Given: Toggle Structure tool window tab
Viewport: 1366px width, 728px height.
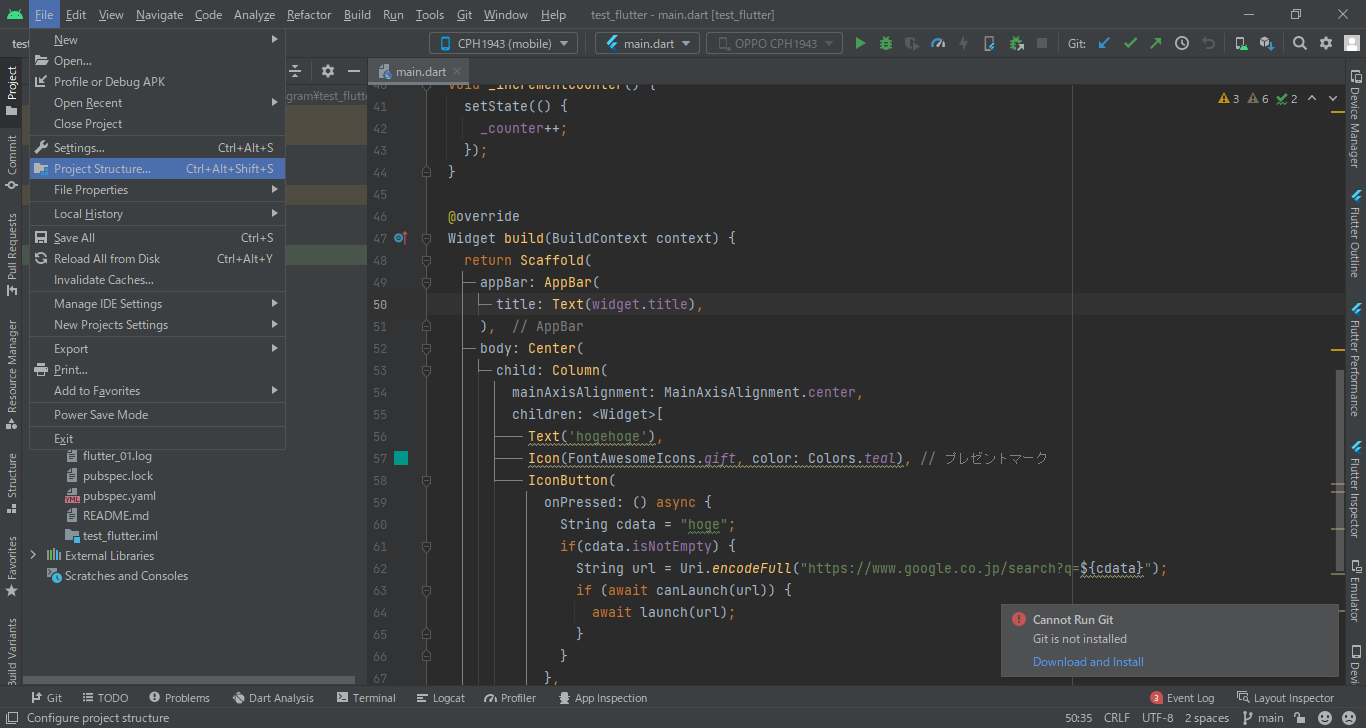Looking at the screenshot, I should tap(12, 483).
